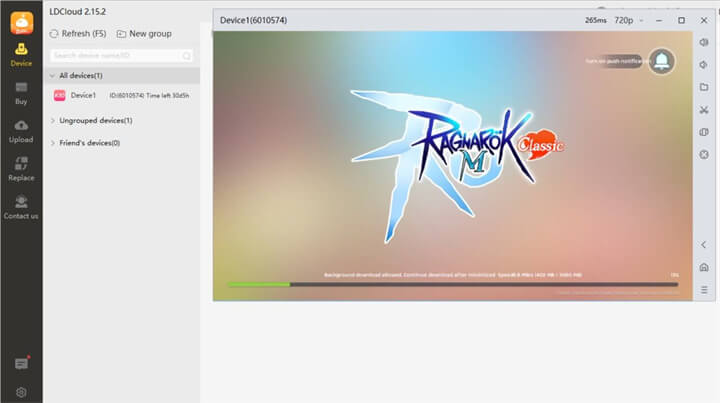Click the 265ms latency indicator

pyautogui.click(x=596, y=20)
